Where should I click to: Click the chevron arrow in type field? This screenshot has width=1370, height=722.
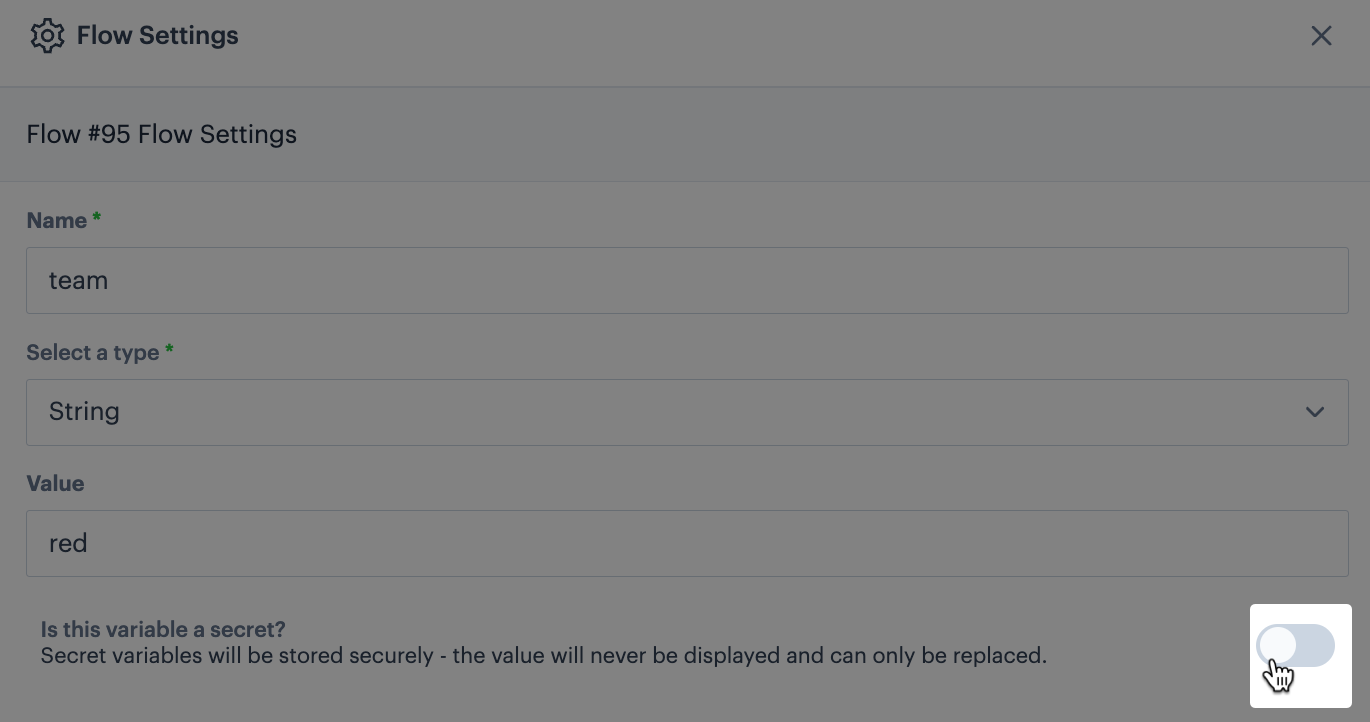coord(1314,412)
